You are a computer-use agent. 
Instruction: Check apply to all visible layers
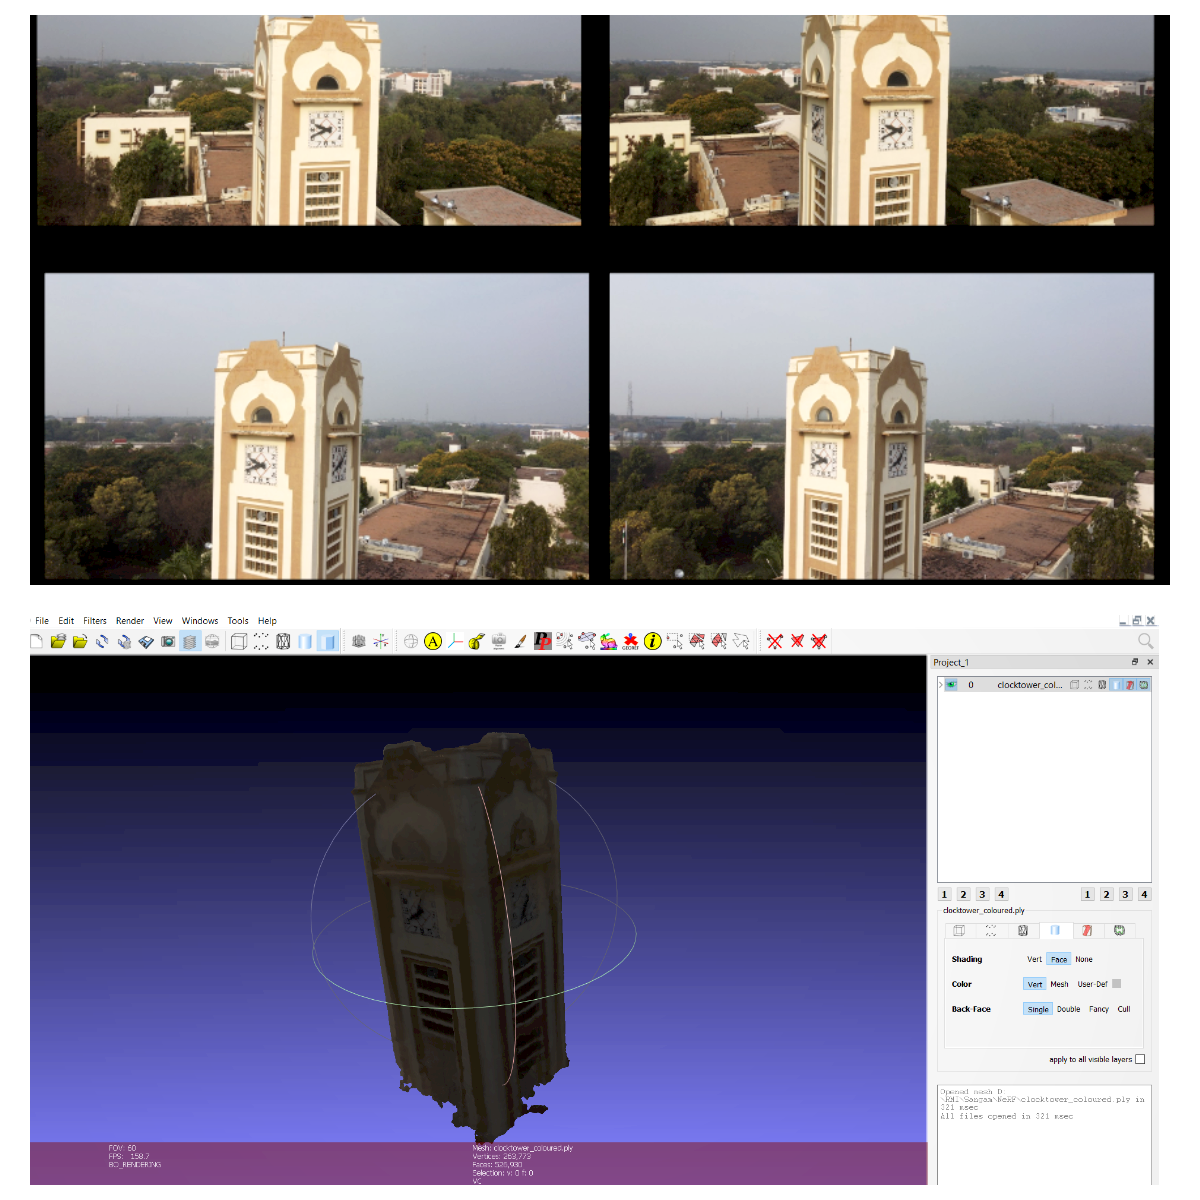click(1140, 1059)
